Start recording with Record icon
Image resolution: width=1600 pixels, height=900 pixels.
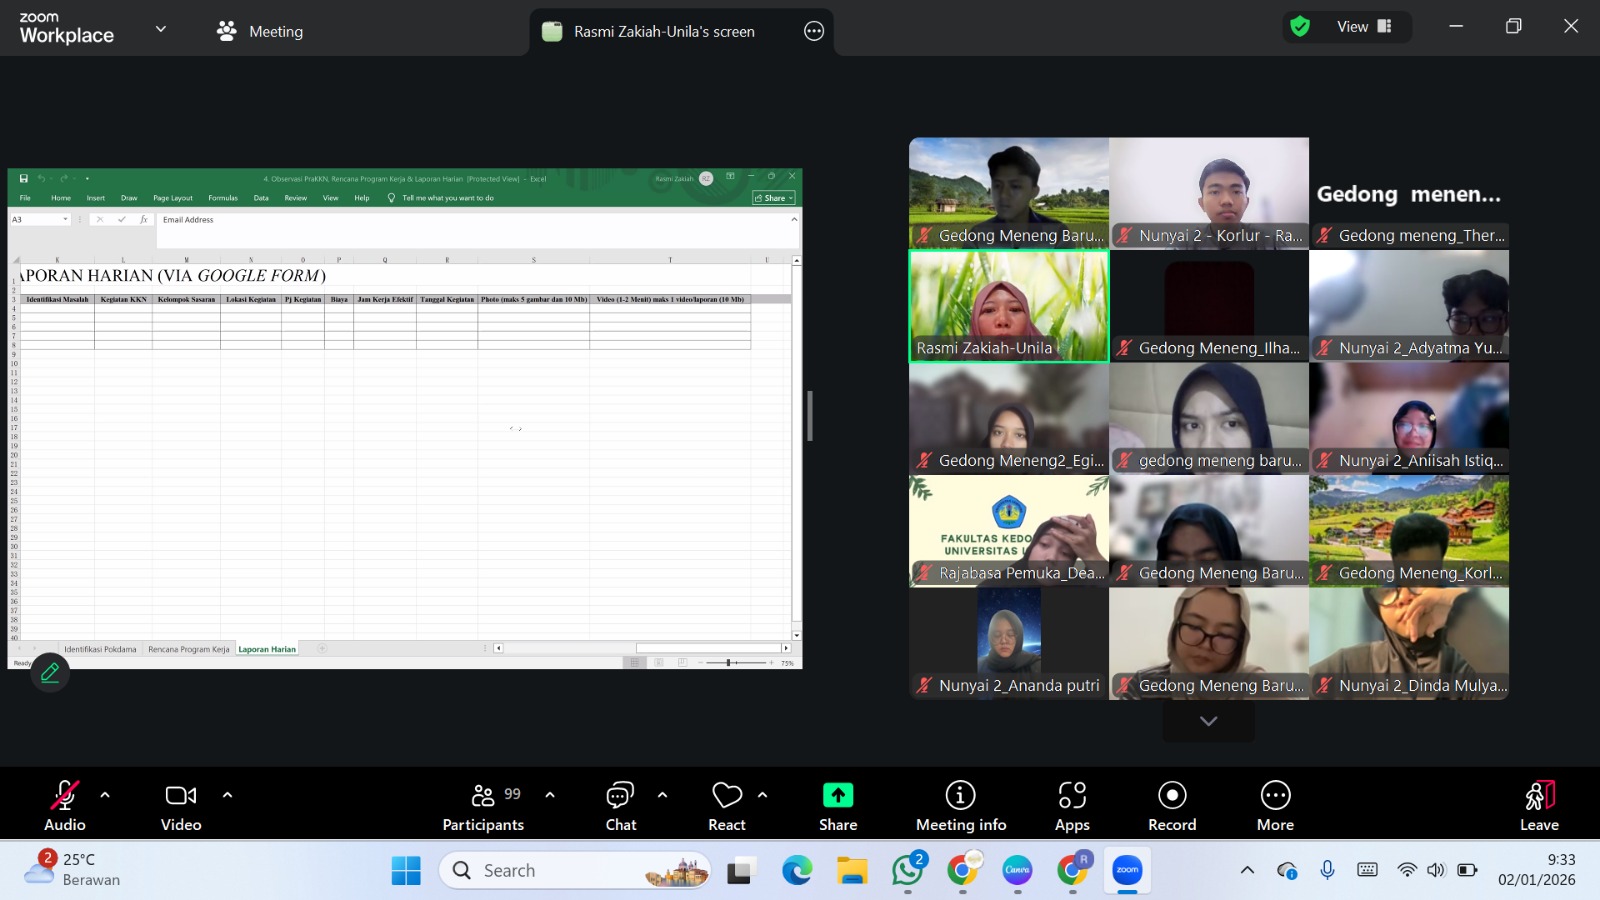[x=1172, y=796]
